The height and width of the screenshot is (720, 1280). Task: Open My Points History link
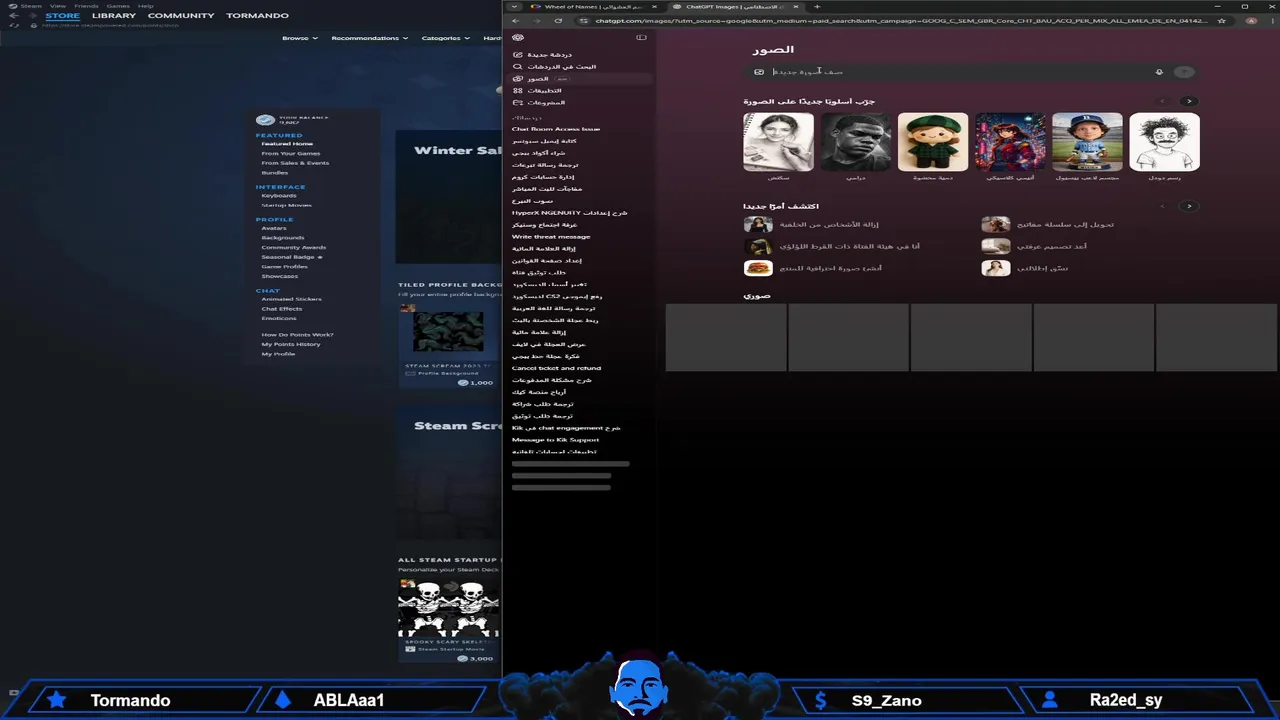tap(291, 344)
